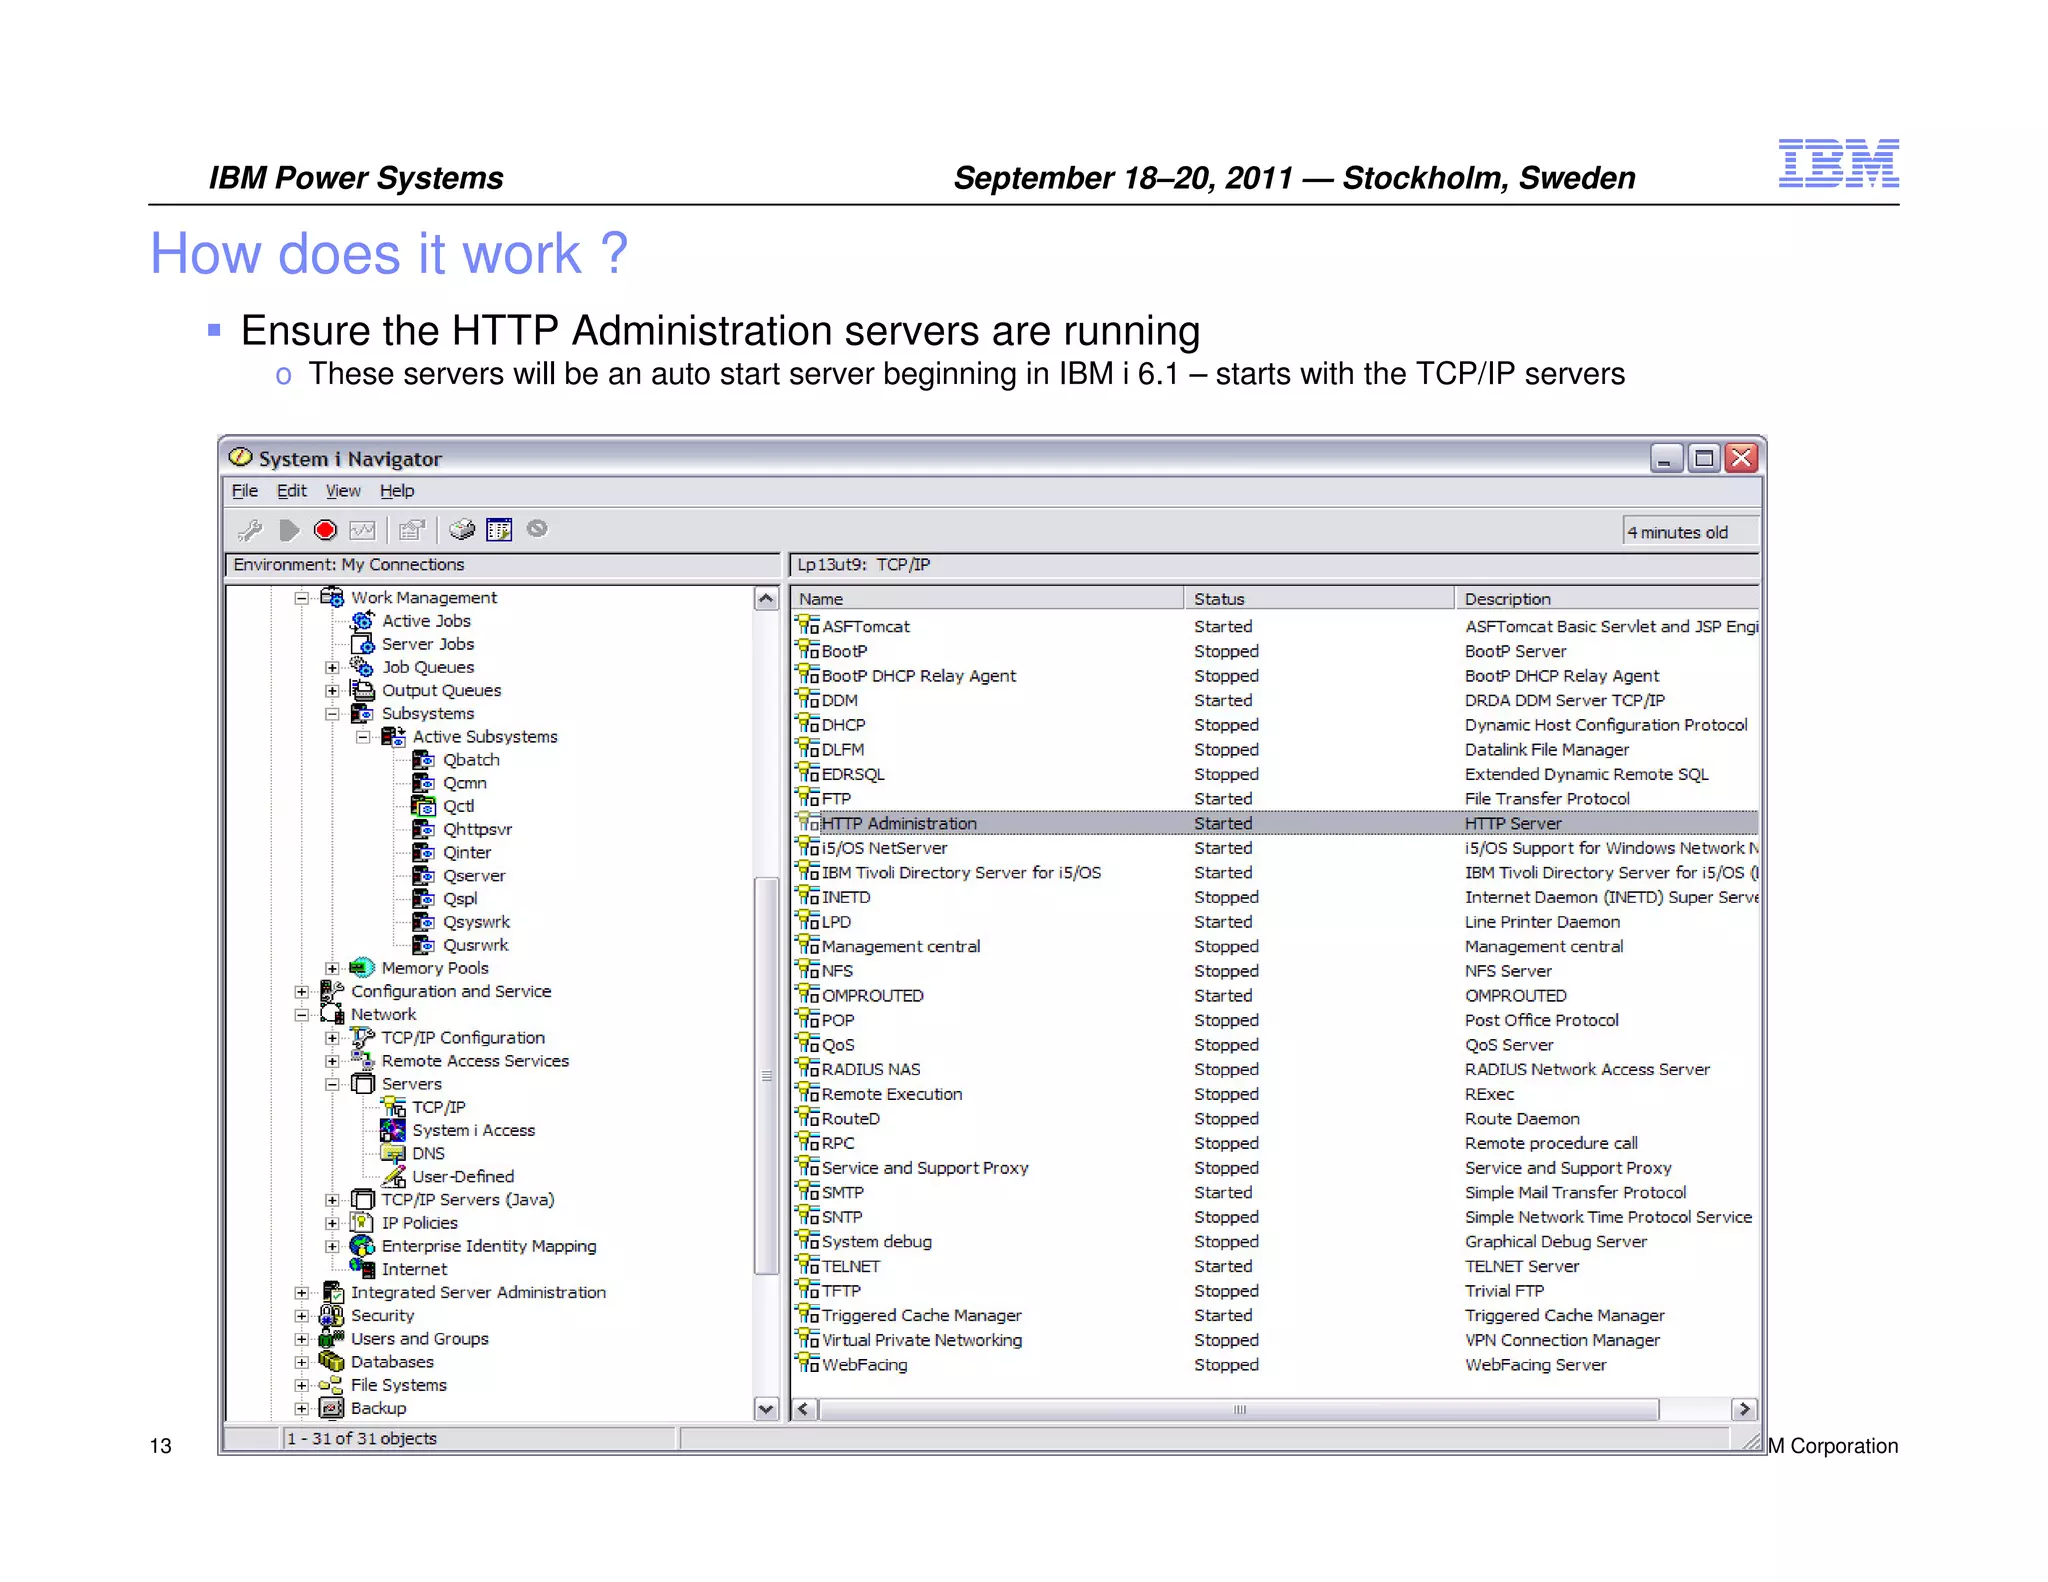This screenshot has width=2048, height=1582.
Task: Open the Help menu
Action: (x=397, y=491)
